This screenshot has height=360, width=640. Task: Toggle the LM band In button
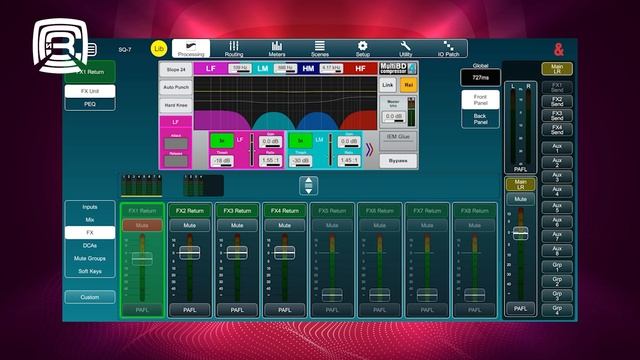[x=300, y=141]
